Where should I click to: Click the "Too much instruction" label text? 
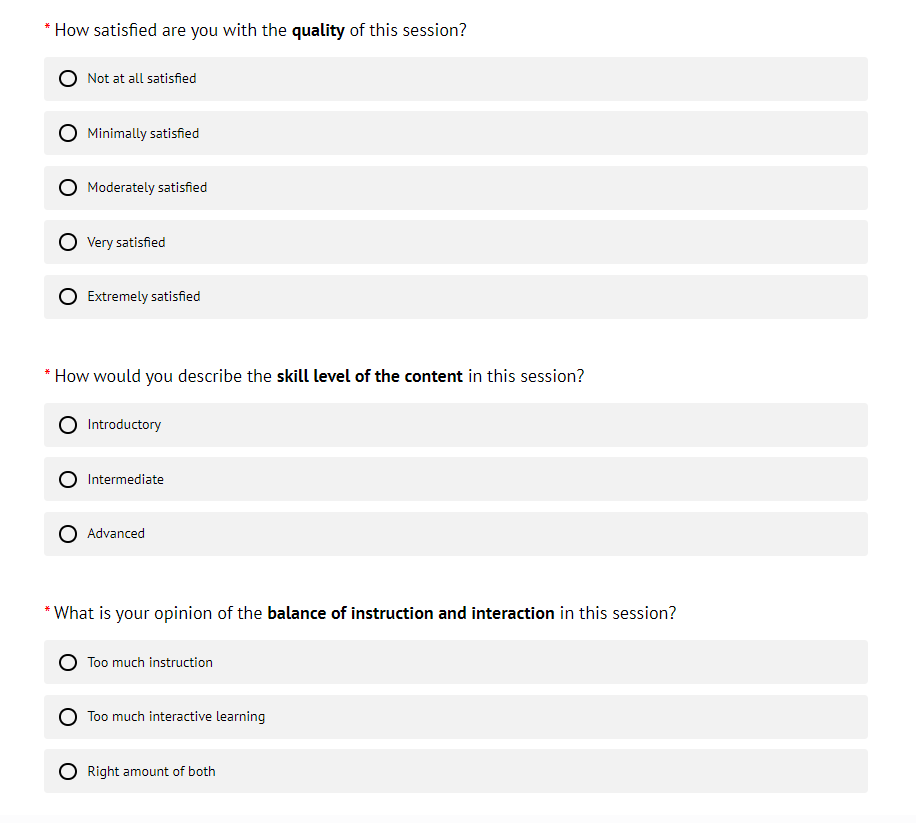pos(150,662)
